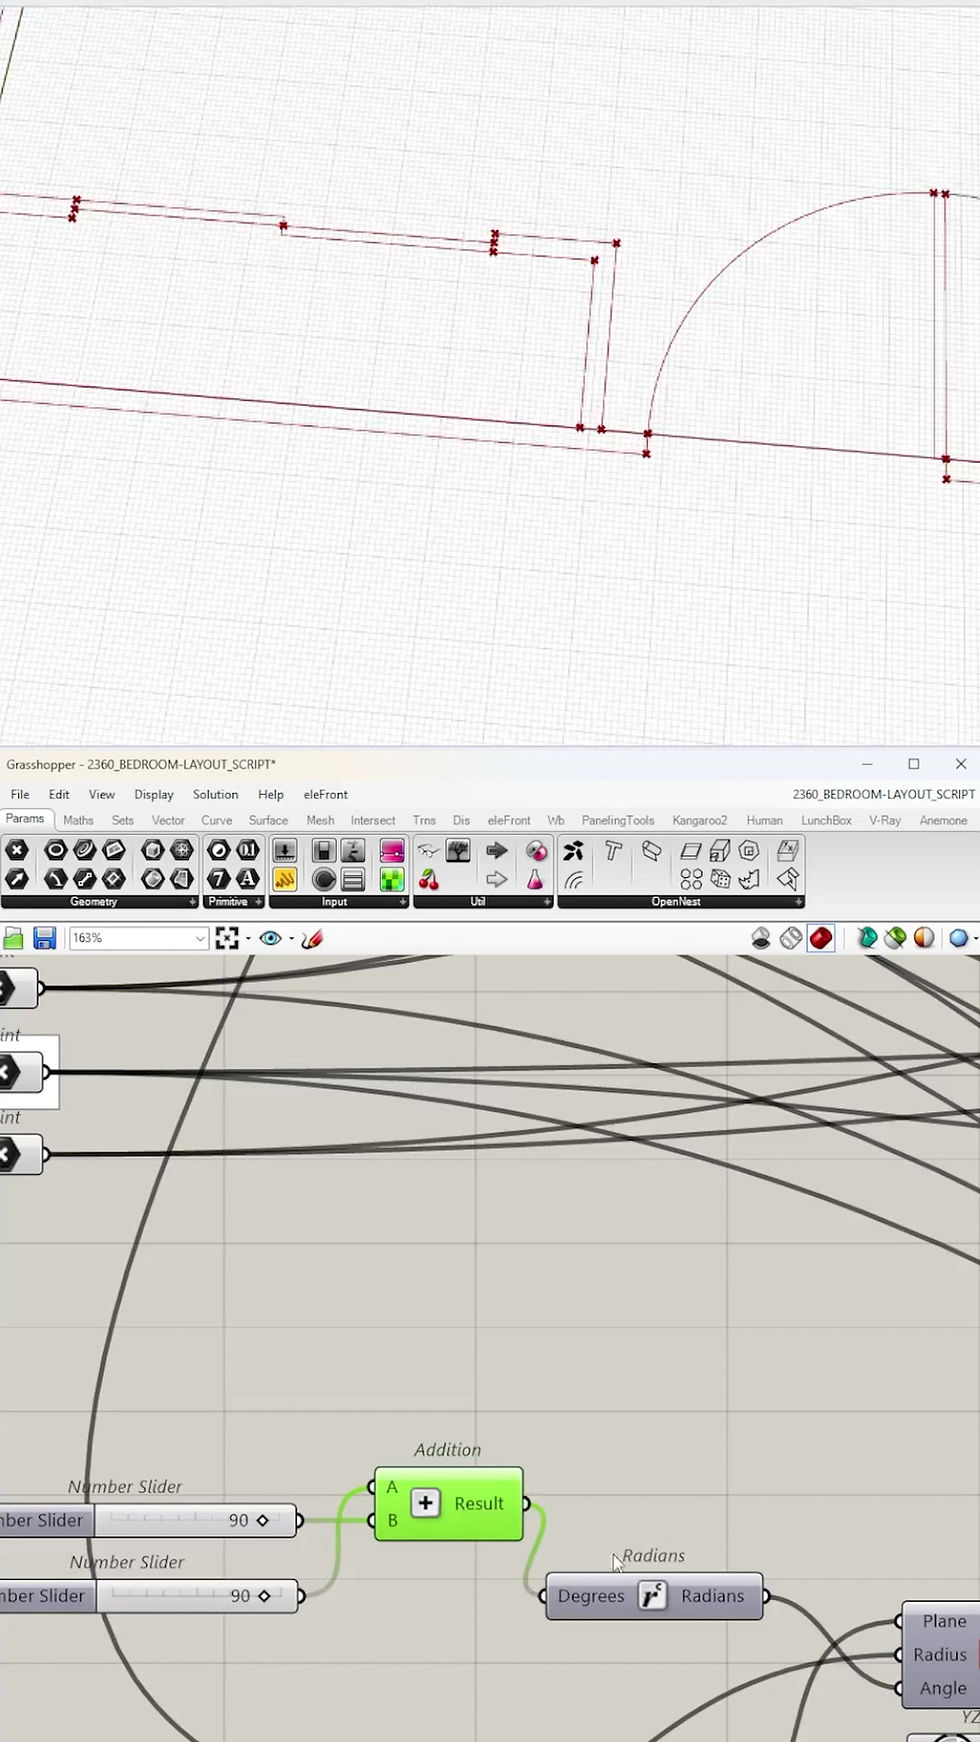Pick the dark arrow Cluster Input icon
Image resolution: width=980 pixels, height=1742 pixels.
(x=497, y=850)
